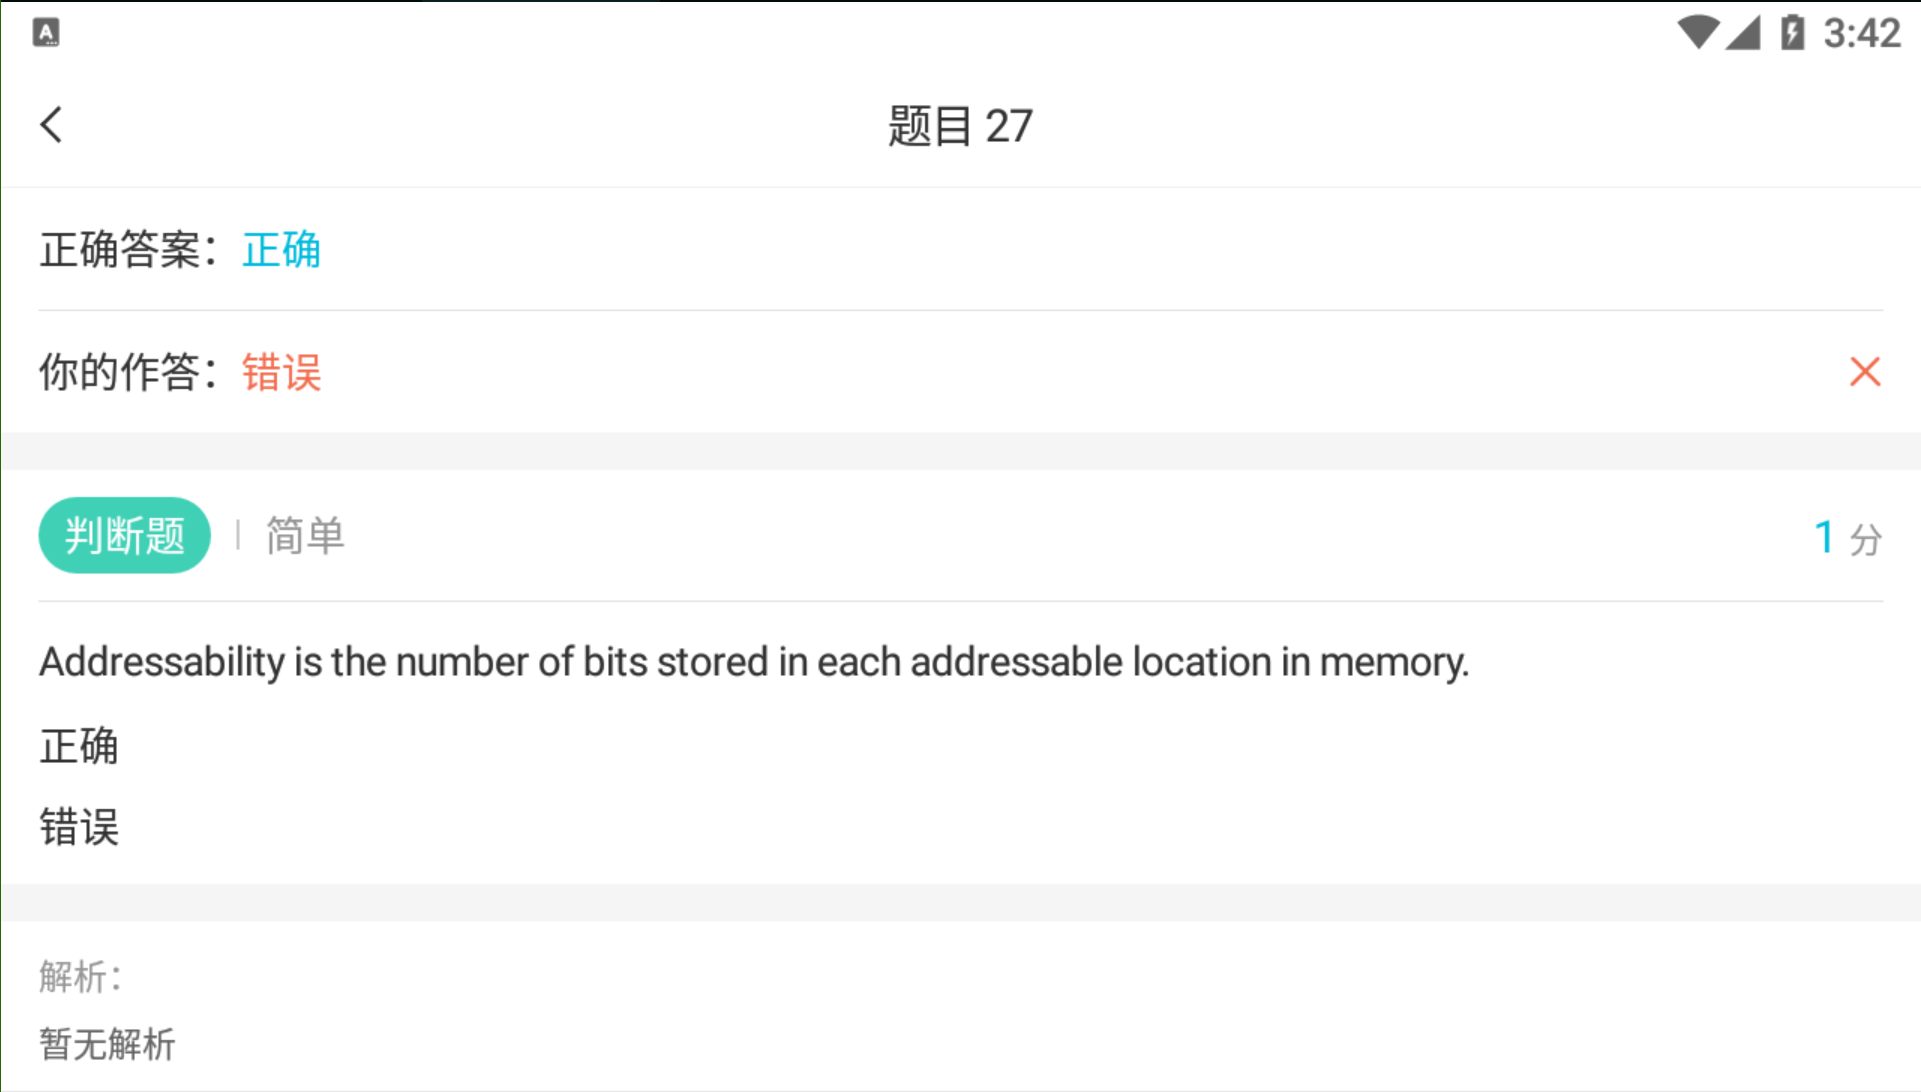Tap the red 错误 your-answer text
Viewport: 1921px width, 1092px height.
(x=281, y=373)
